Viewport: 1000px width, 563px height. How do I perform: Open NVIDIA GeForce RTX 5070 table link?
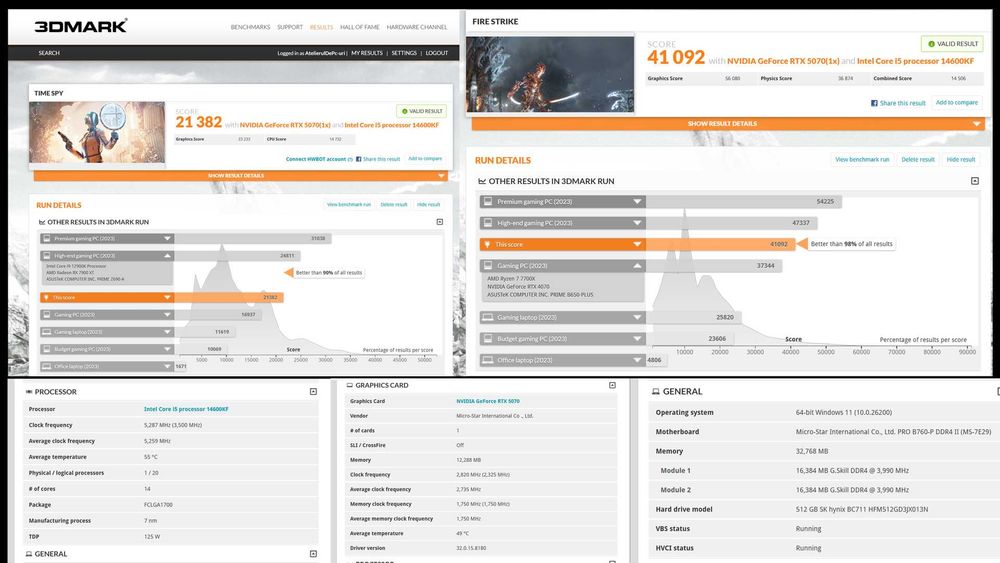point(488,401)
